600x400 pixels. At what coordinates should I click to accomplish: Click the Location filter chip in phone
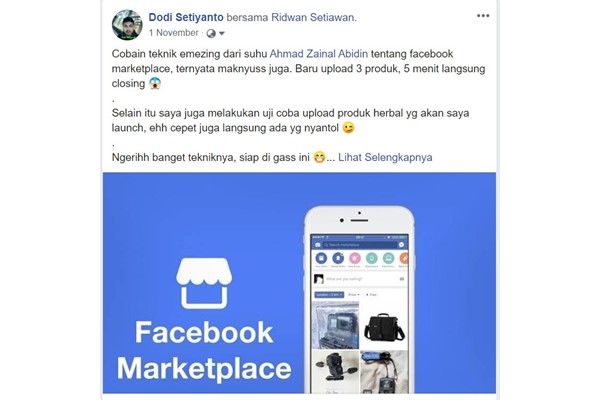[x=329, y=294]
